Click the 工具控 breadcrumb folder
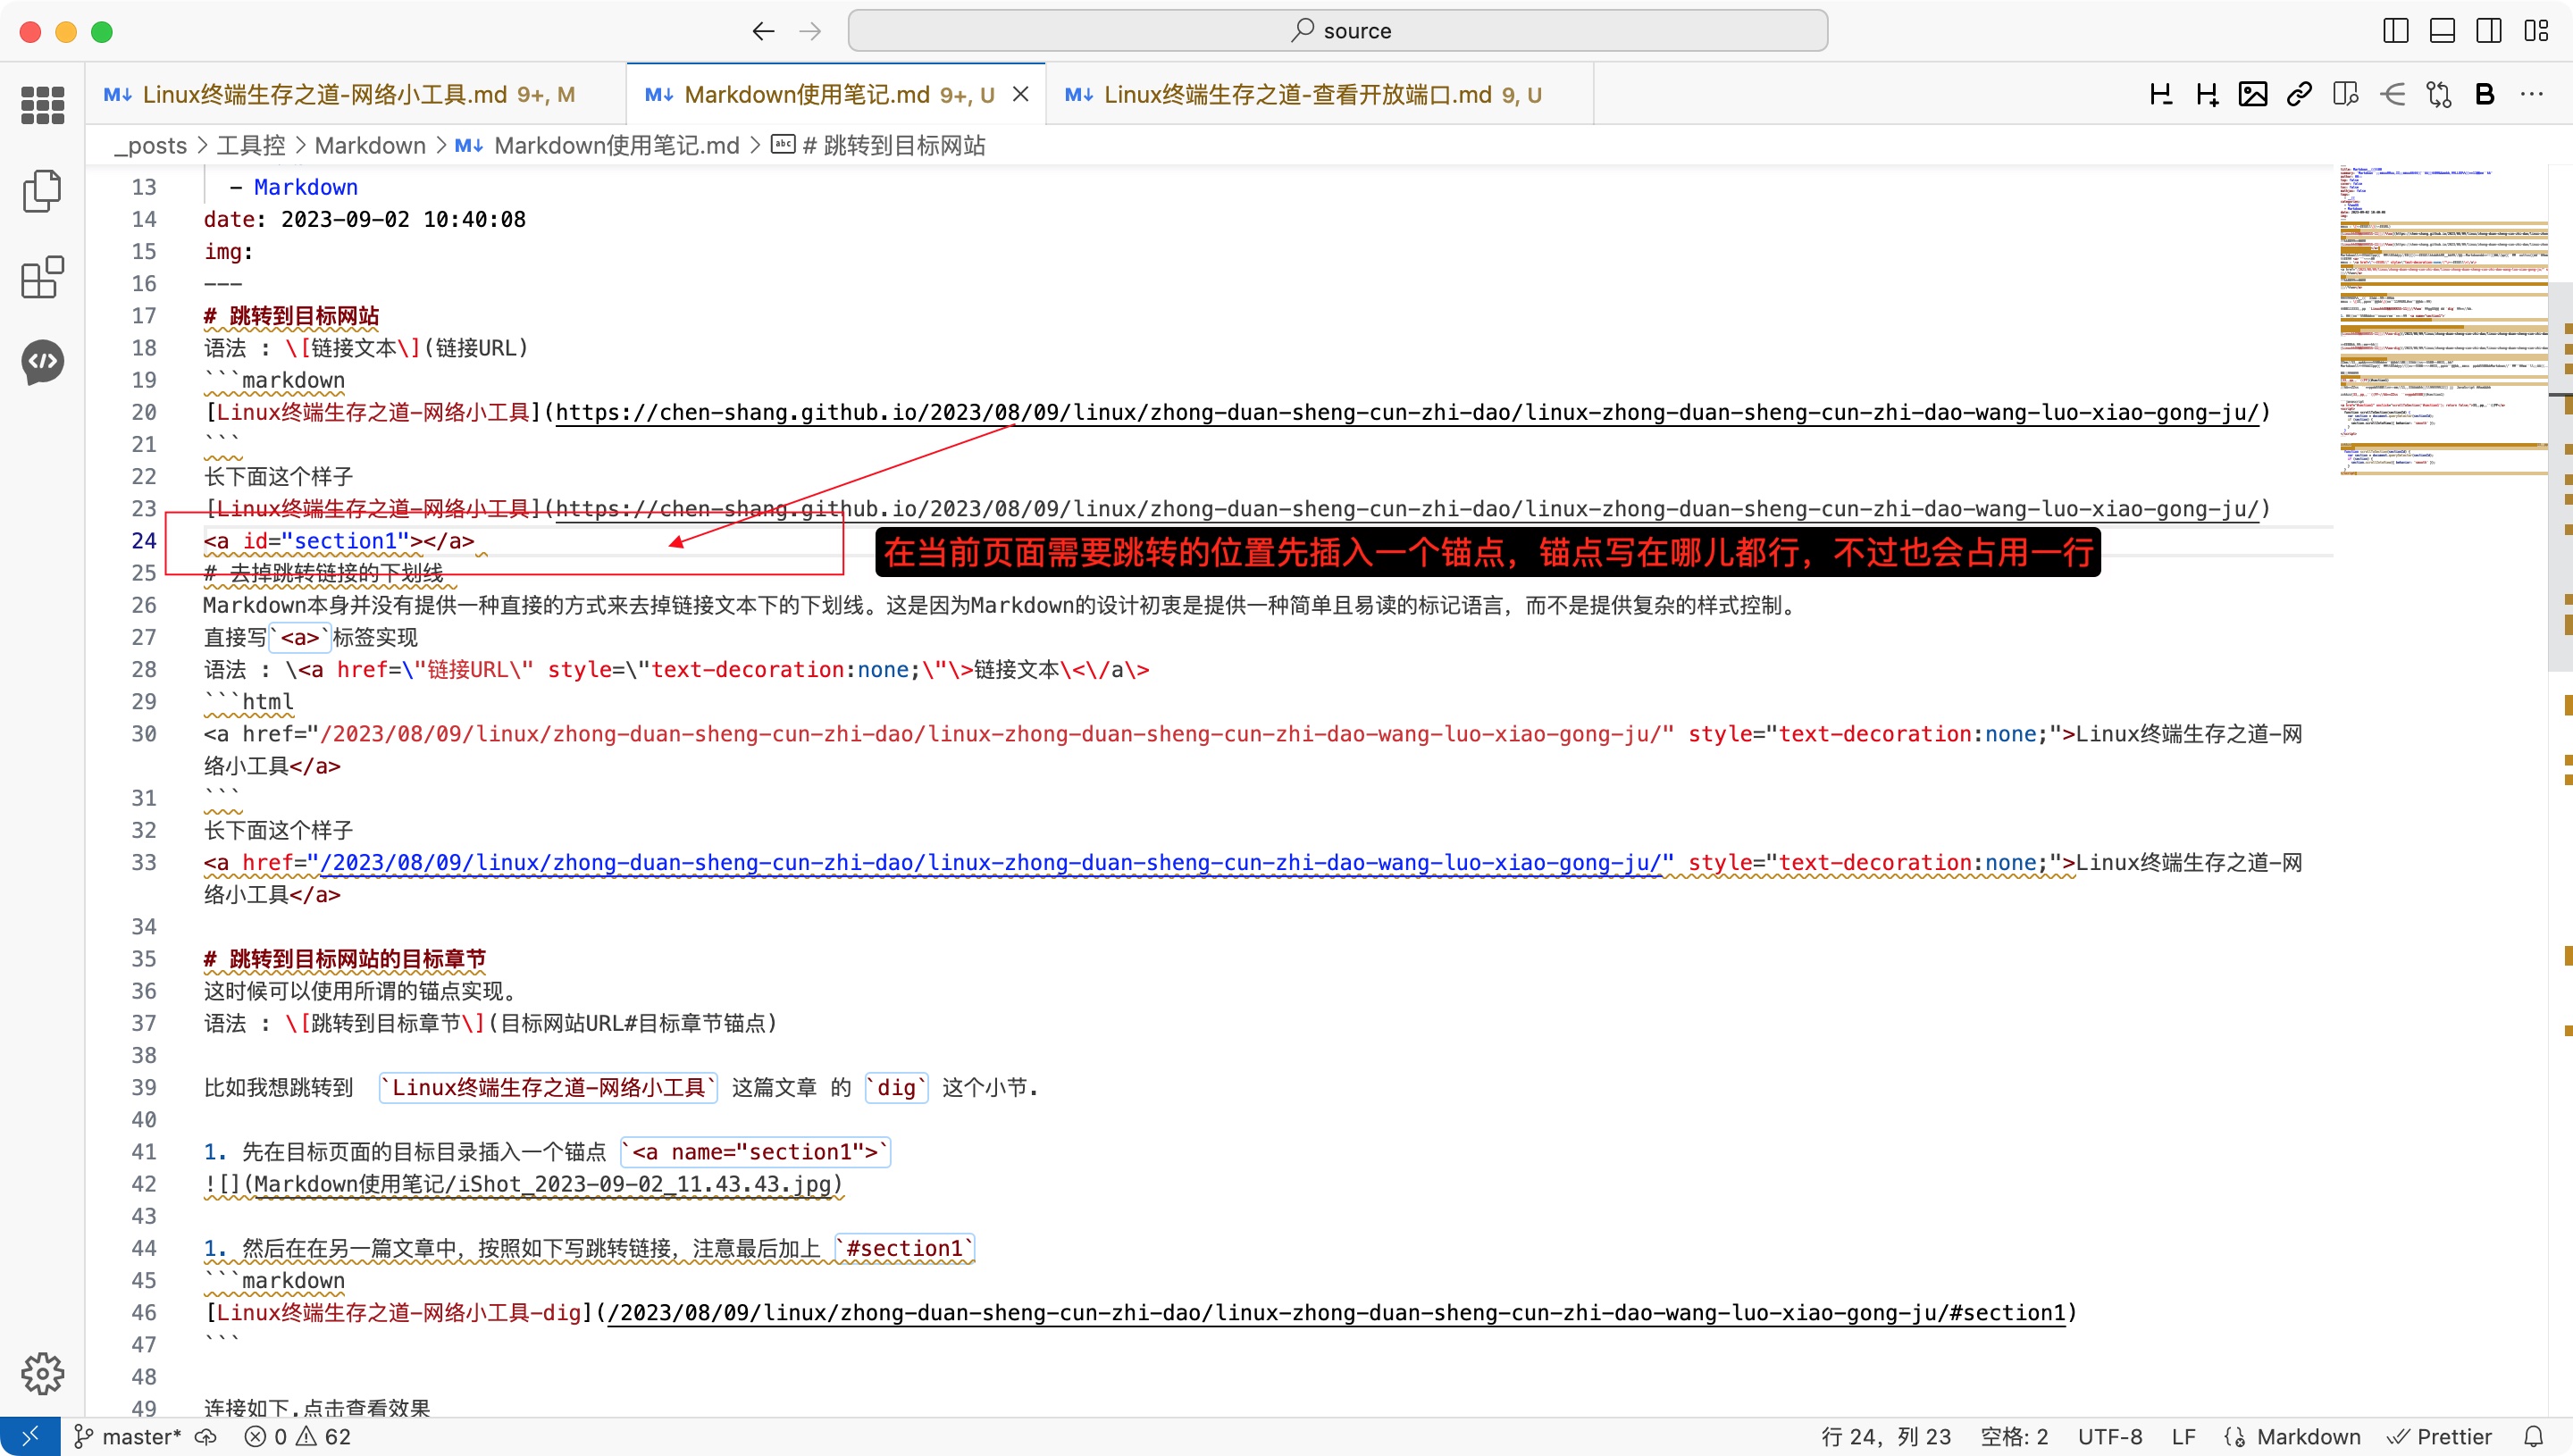 click(251, 145)
